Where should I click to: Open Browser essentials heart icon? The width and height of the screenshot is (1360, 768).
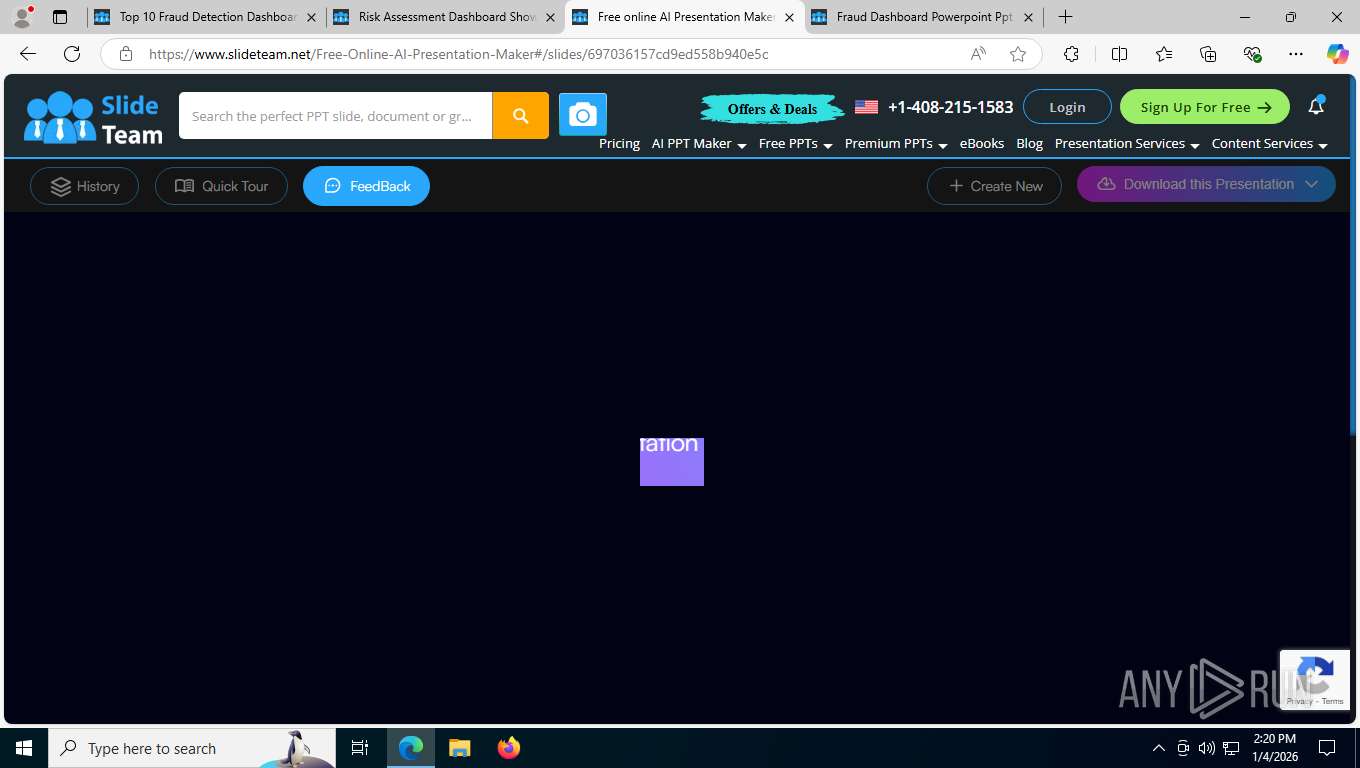point(1252,54)
